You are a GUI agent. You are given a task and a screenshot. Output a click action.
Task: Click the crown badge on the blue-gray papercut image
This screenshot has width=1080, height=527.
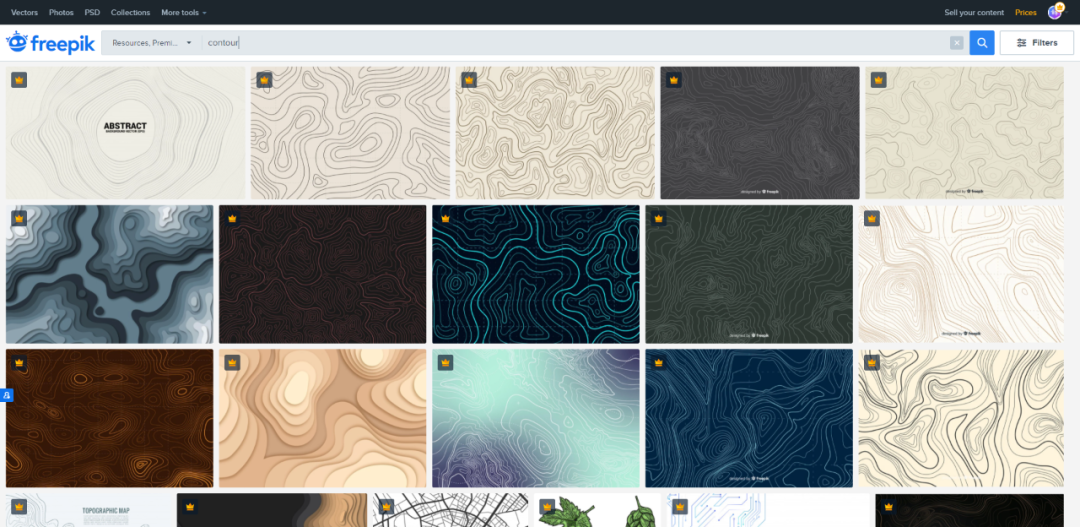[x=19, y=218]
